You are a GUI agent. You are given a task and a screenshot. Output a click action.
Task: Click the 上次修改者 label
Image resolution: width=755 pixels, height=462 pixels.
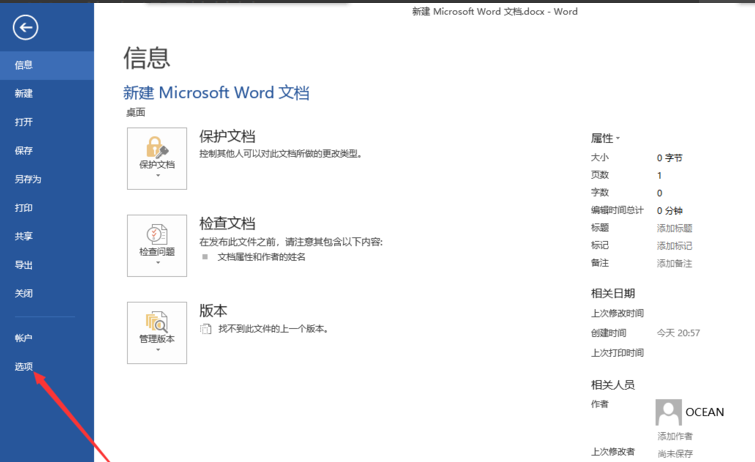tap(613, 452)
